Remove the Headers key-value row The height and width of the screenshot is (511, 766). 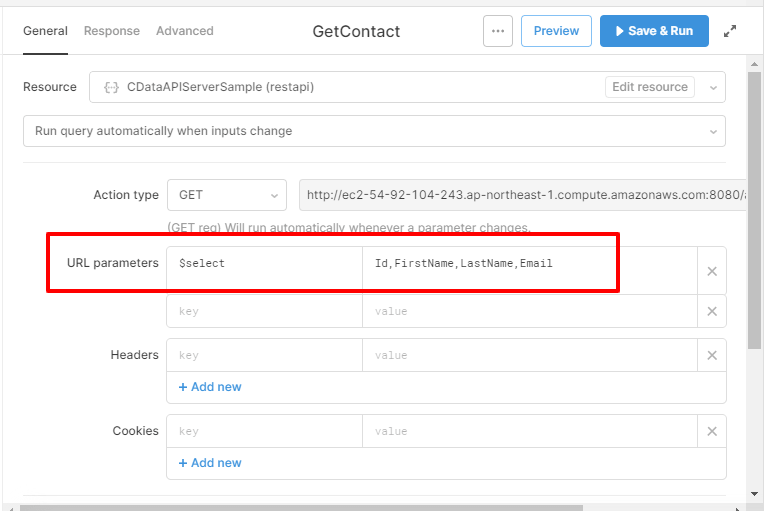coord(712,355)
